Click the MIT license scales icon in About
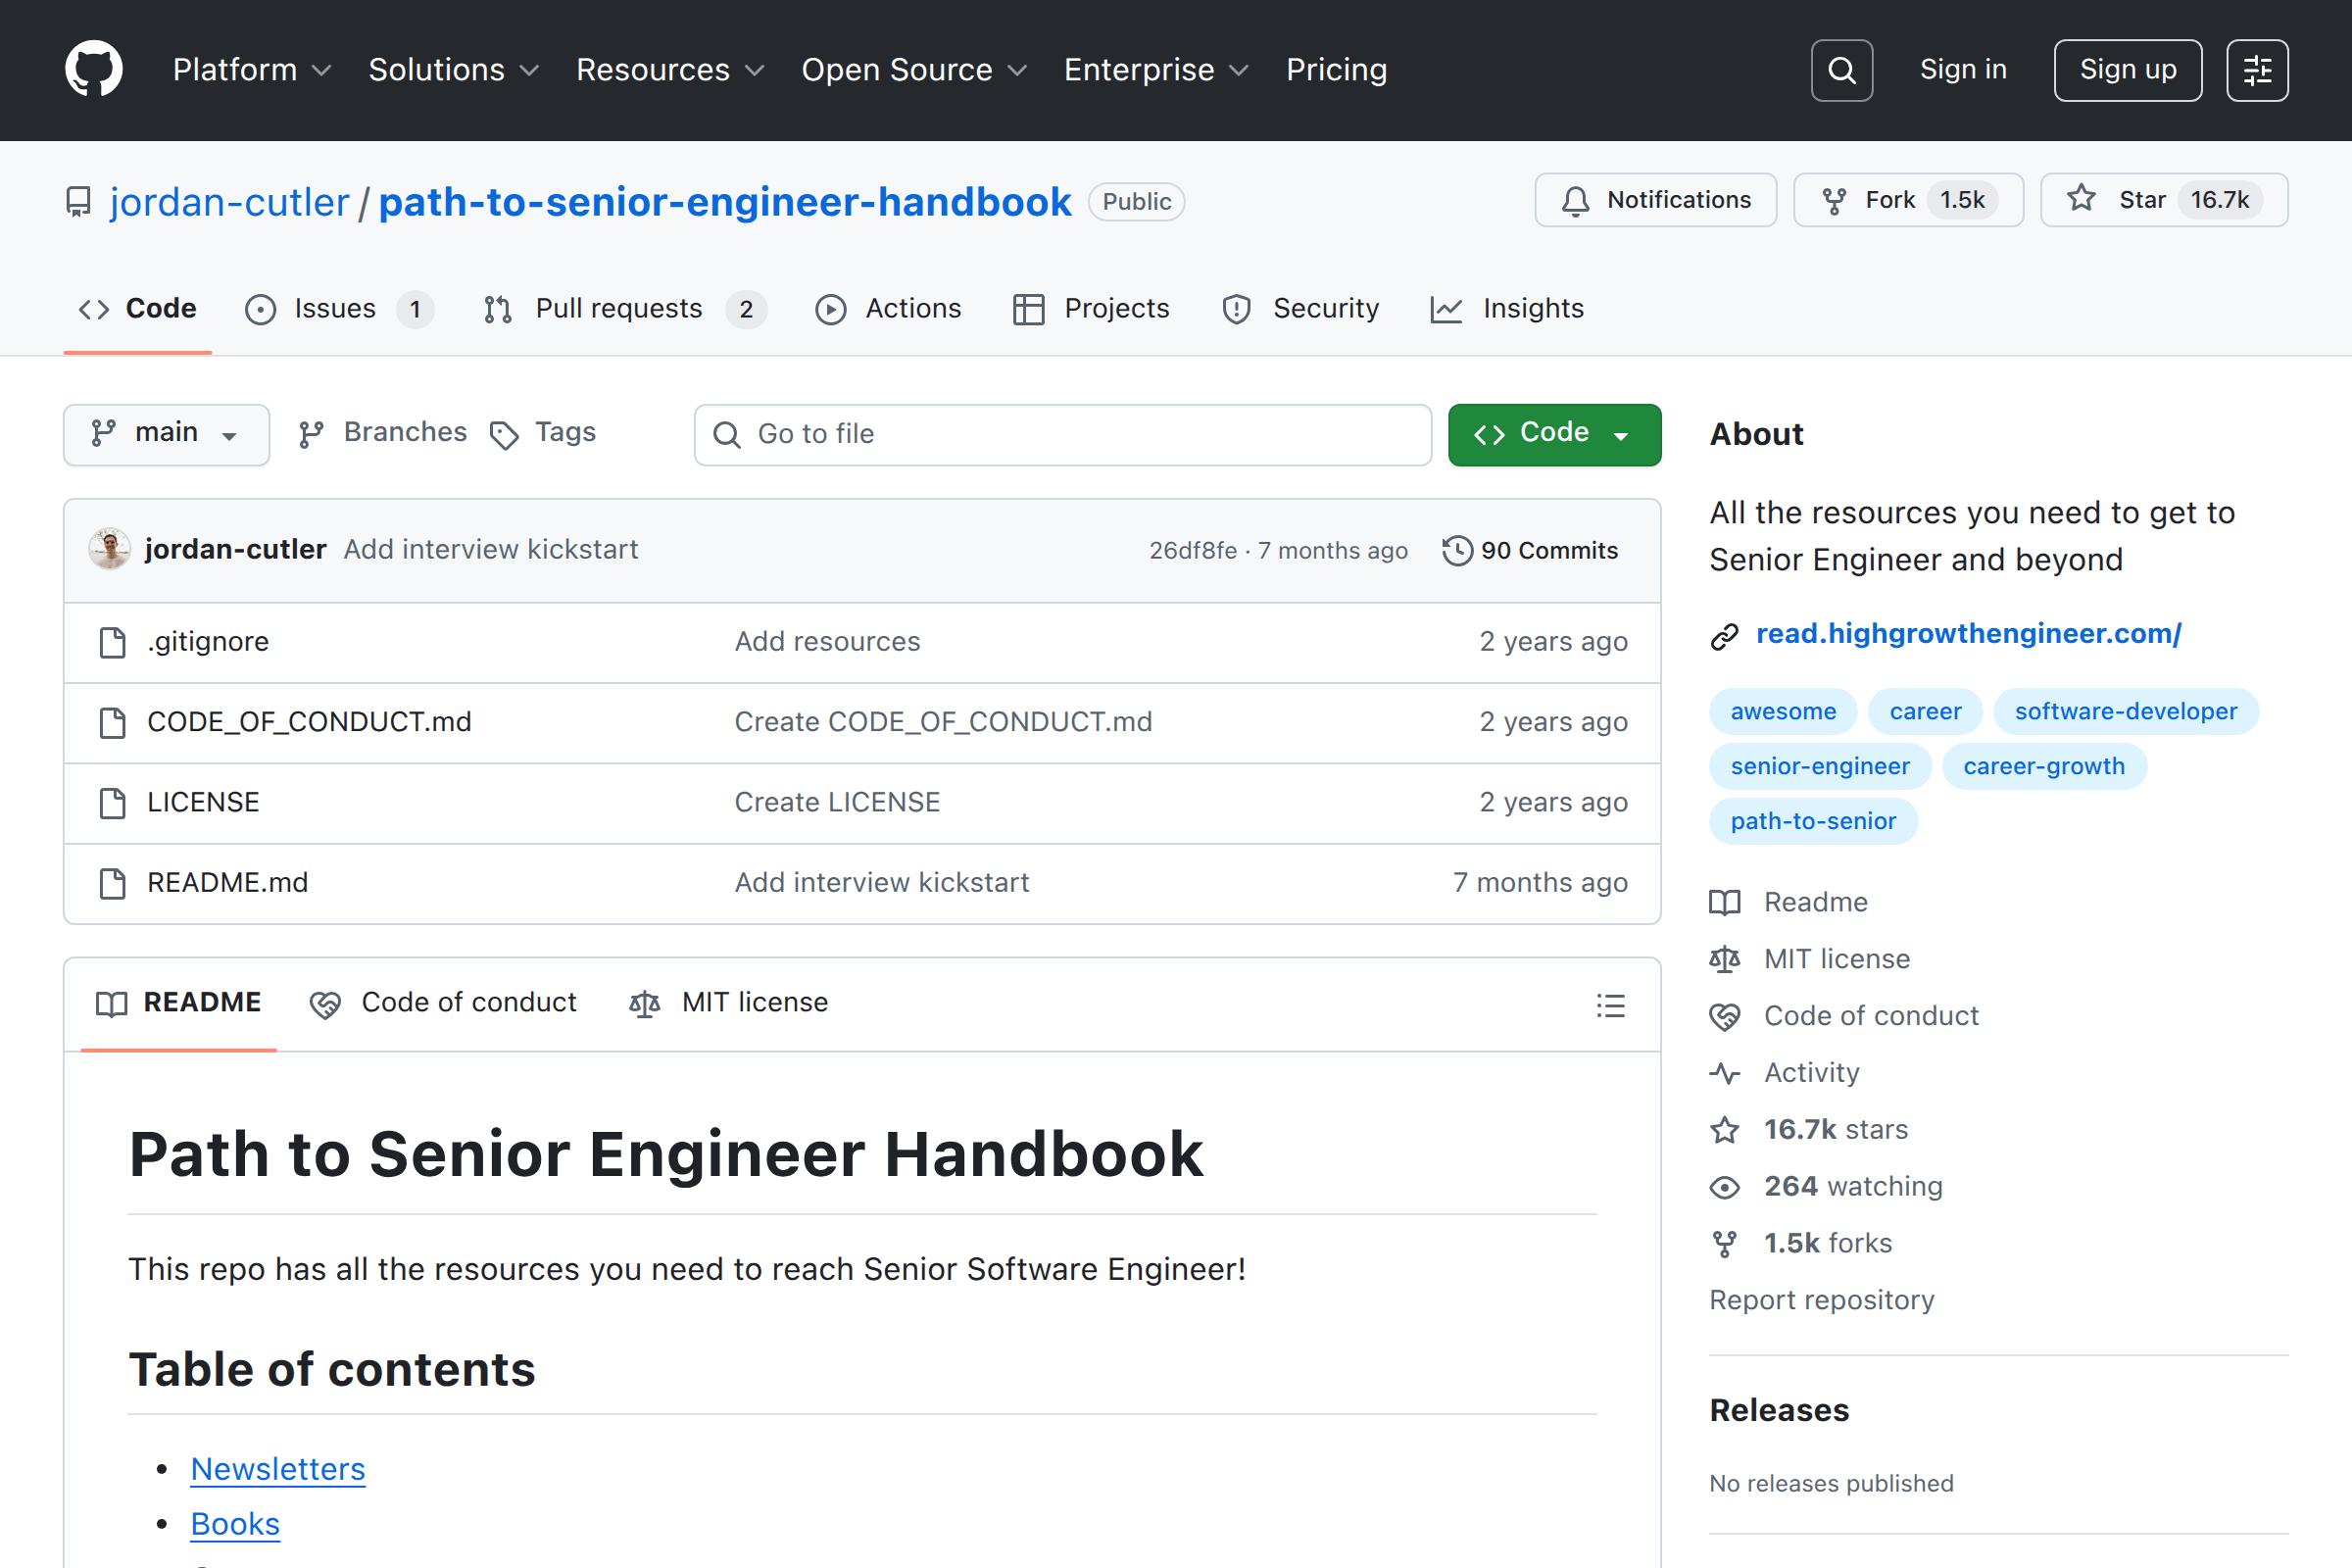This screenshot has height=1568, width=2352. click(1725, 960)
